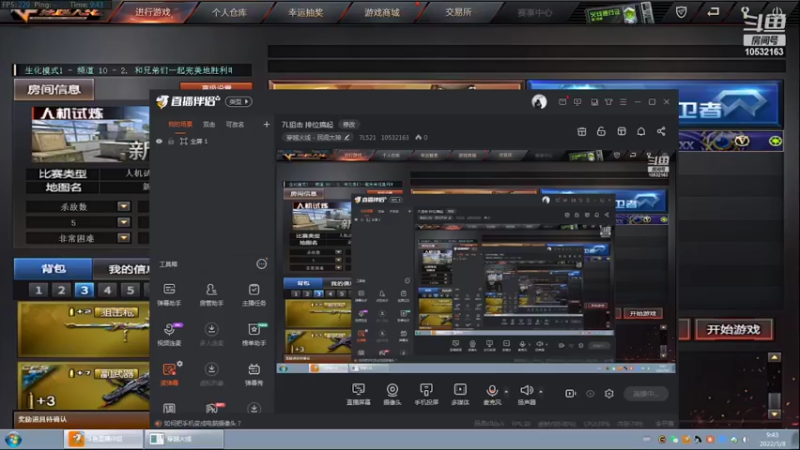Image resolution: width=800 pixels, height=450 pixels.
Task: Click the game window scrollbar up arrow
Action: point(774,357)
